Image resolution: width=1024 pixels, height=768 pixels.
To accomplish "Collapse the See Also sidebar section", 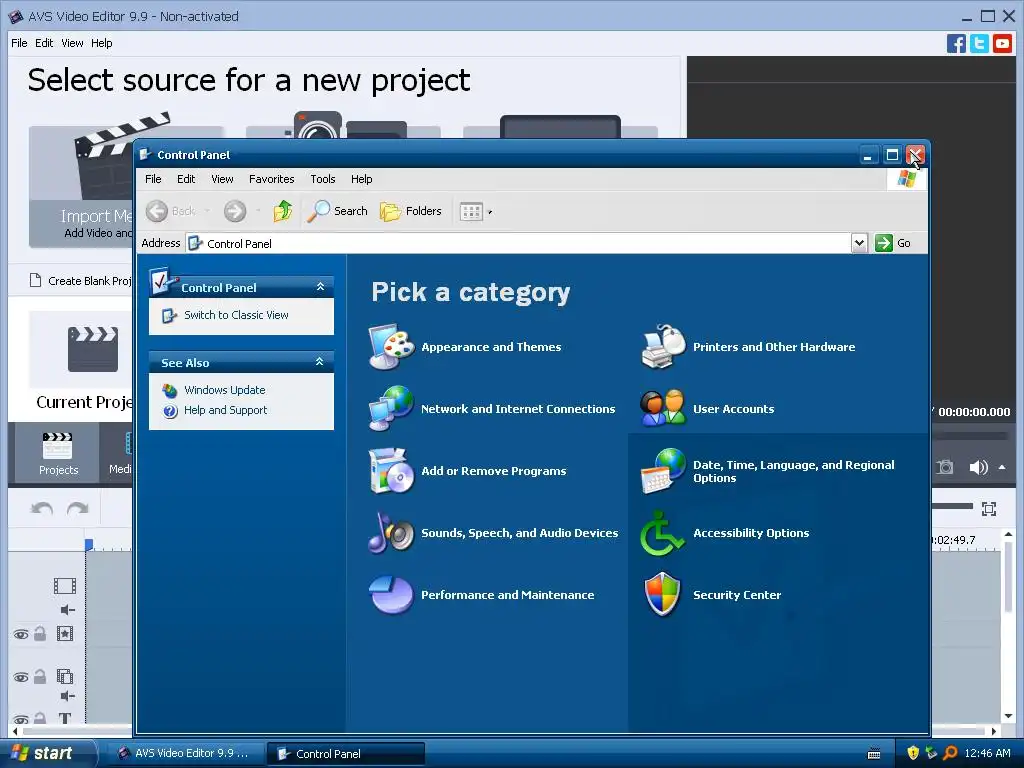I will pos(319,362).
